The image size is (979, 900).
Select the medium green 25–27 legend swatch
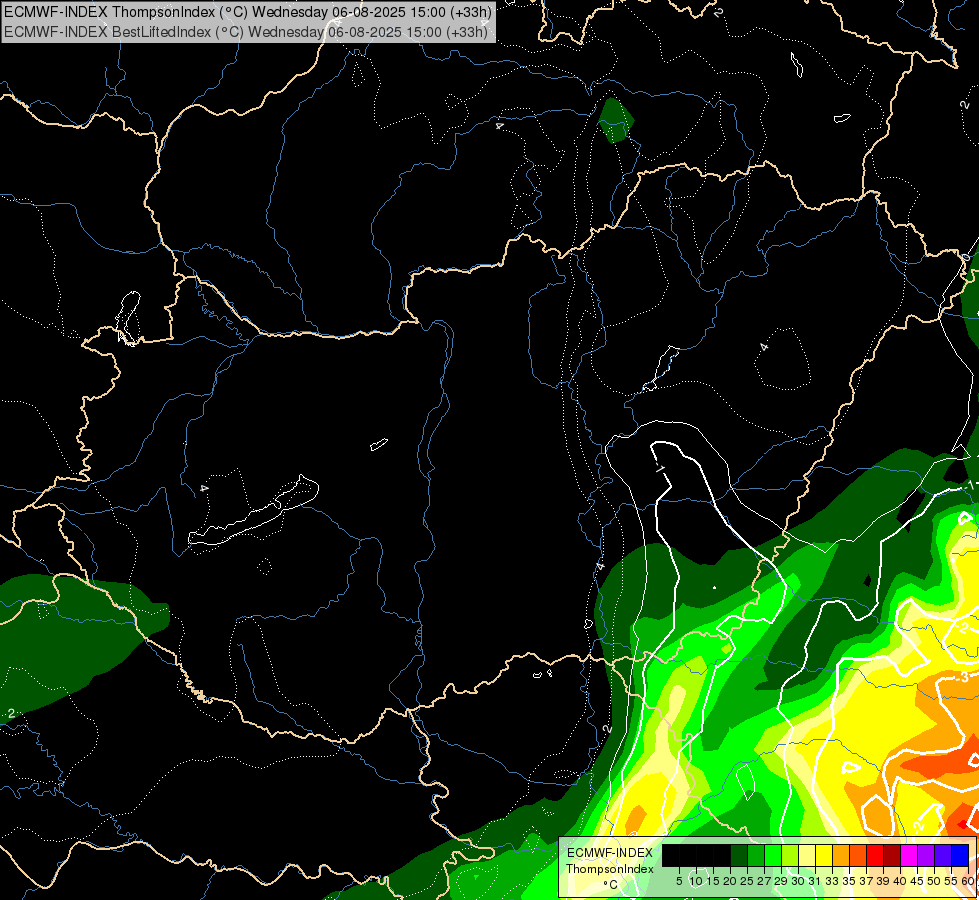click(x=756, y=855)
